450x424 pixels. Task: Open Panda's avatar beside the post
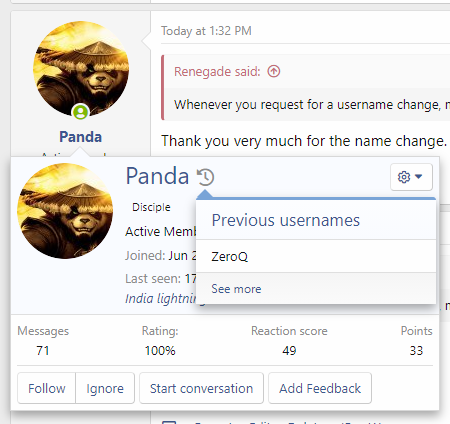point(81,69)
